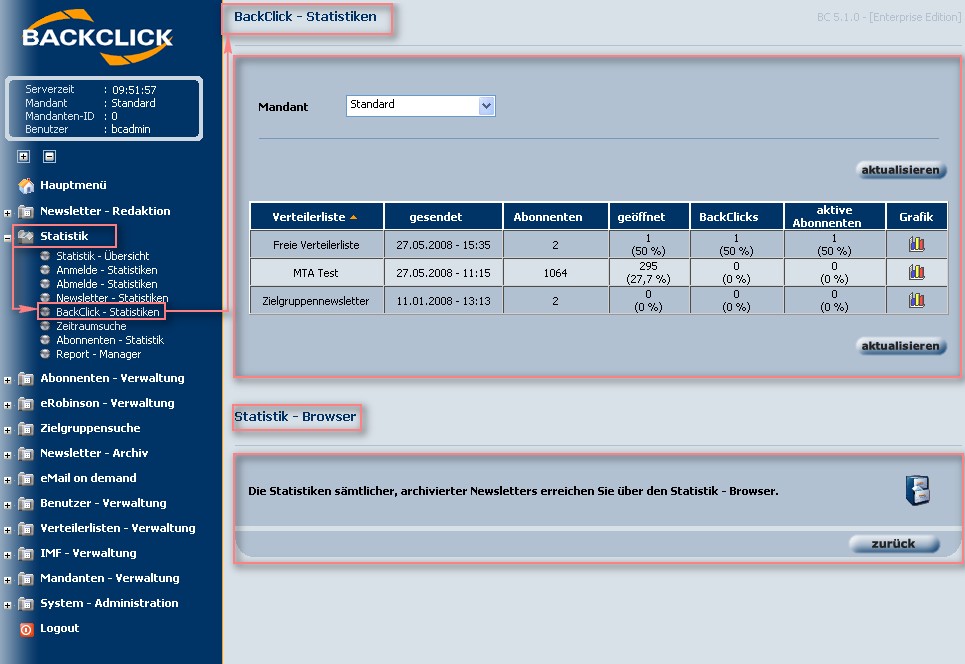The image size is (965, 664).
Task: Click the Hauptmenü home icon
Action: click(x=26, y=185)
